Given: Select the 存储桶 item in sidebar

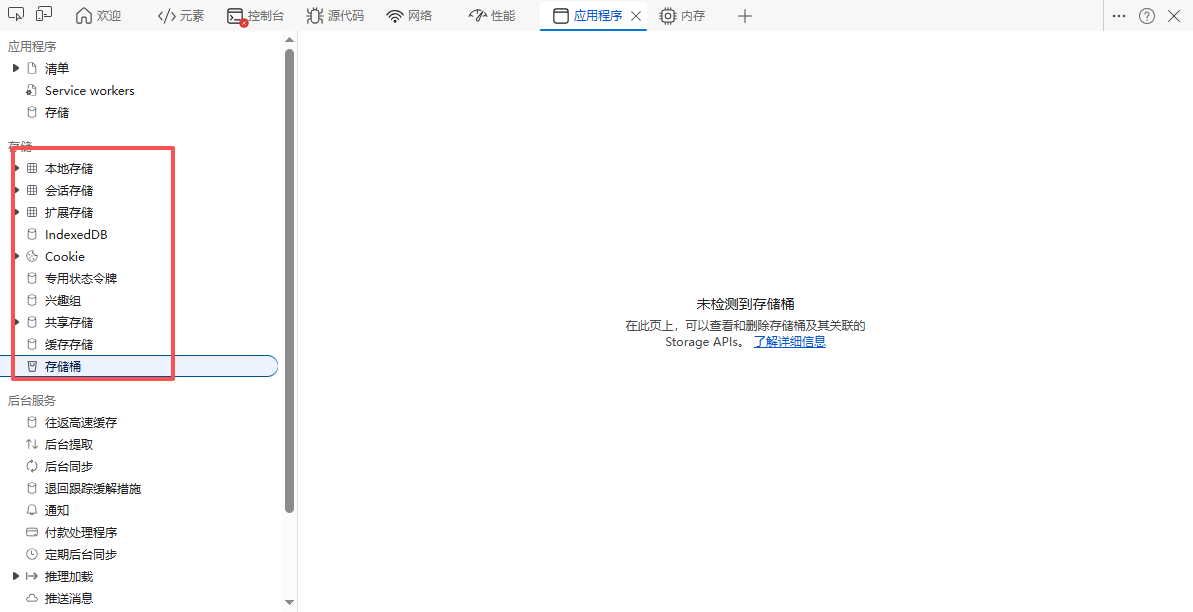Looking at the screenshot, I should [x=63, y=367].
